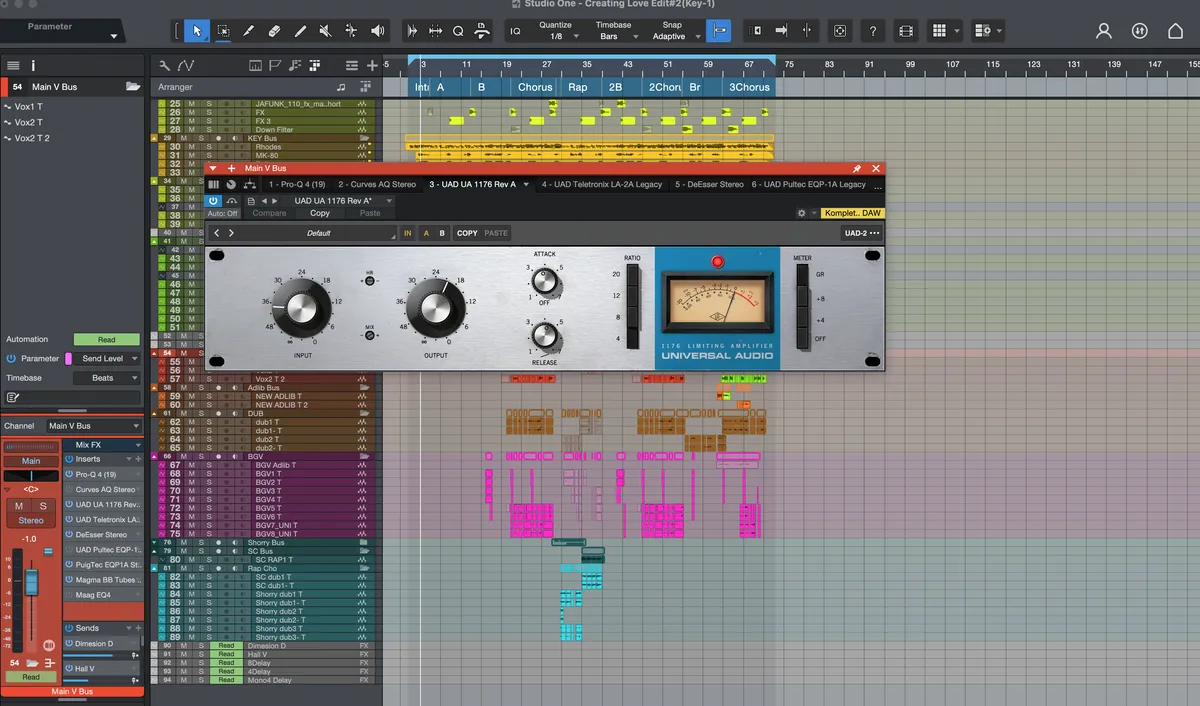Switch to the 2 - Curves AQ Stereo tab
Screen dimensions: 1200x706
pyautogui.click(x=377, y=184)
